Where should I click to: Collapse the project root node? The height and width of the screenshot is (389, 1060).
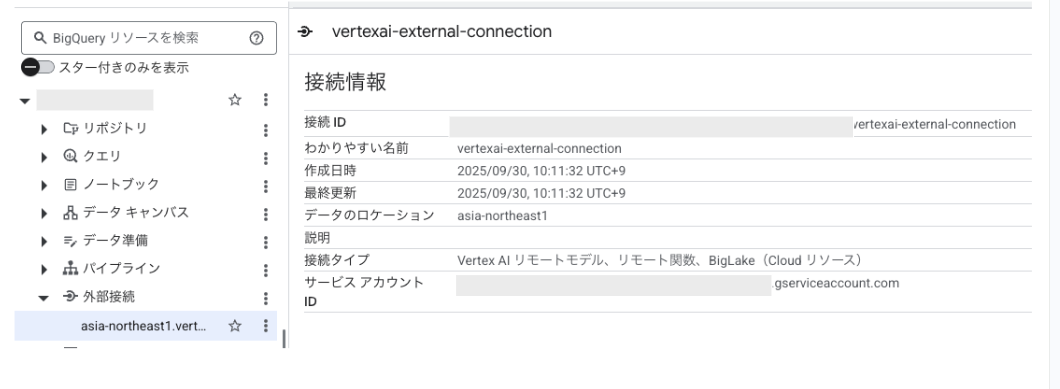25,101
